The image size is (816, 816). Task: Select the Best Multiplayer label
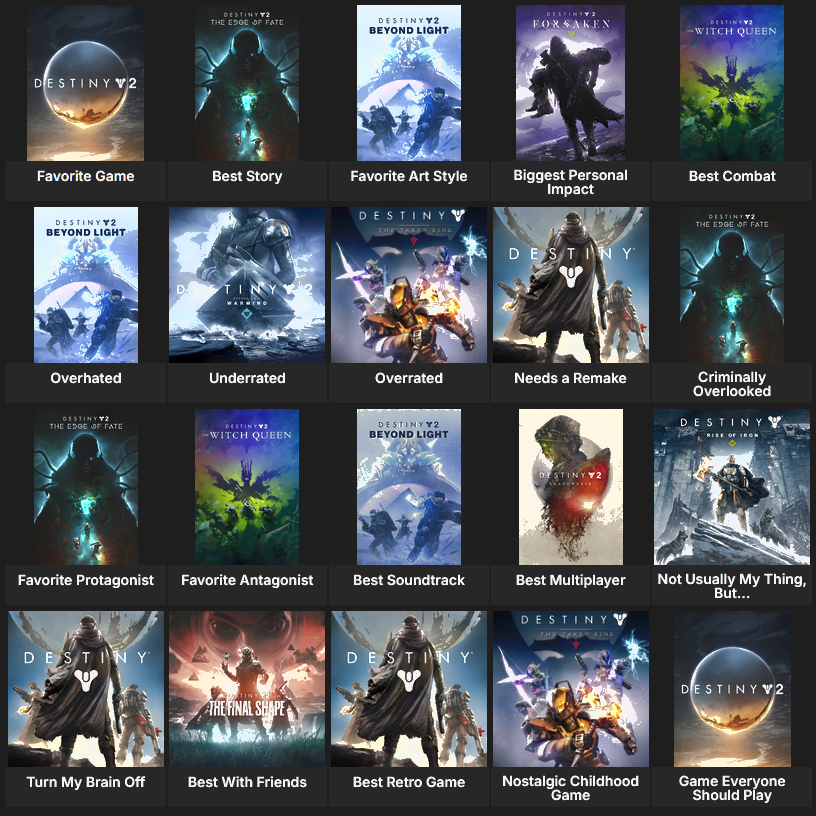pyautogui.click(x=570, y=580)
